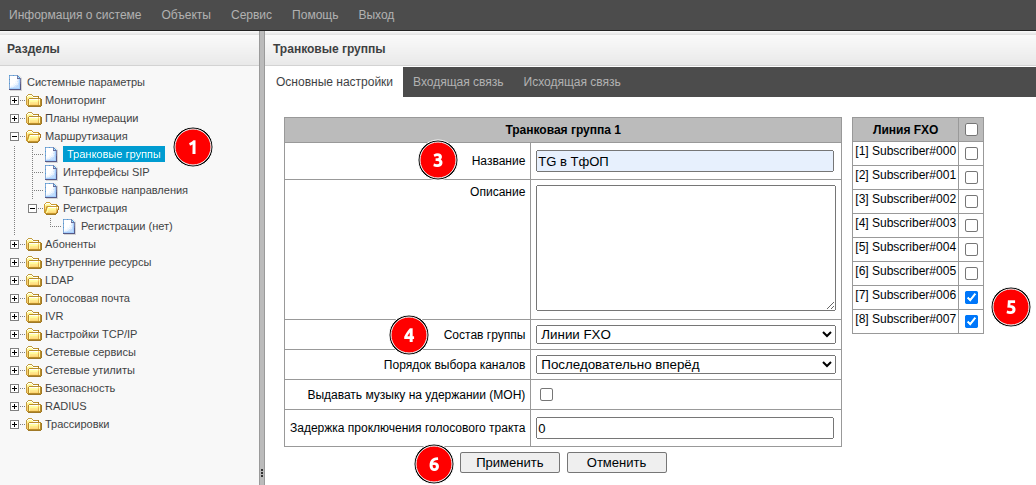Image resolution: width=1036 pixels, height=485 pixels.
Task: Click the Интерфейсы SIP page icon
Action: pyautogui.click(x=52, y=172)
